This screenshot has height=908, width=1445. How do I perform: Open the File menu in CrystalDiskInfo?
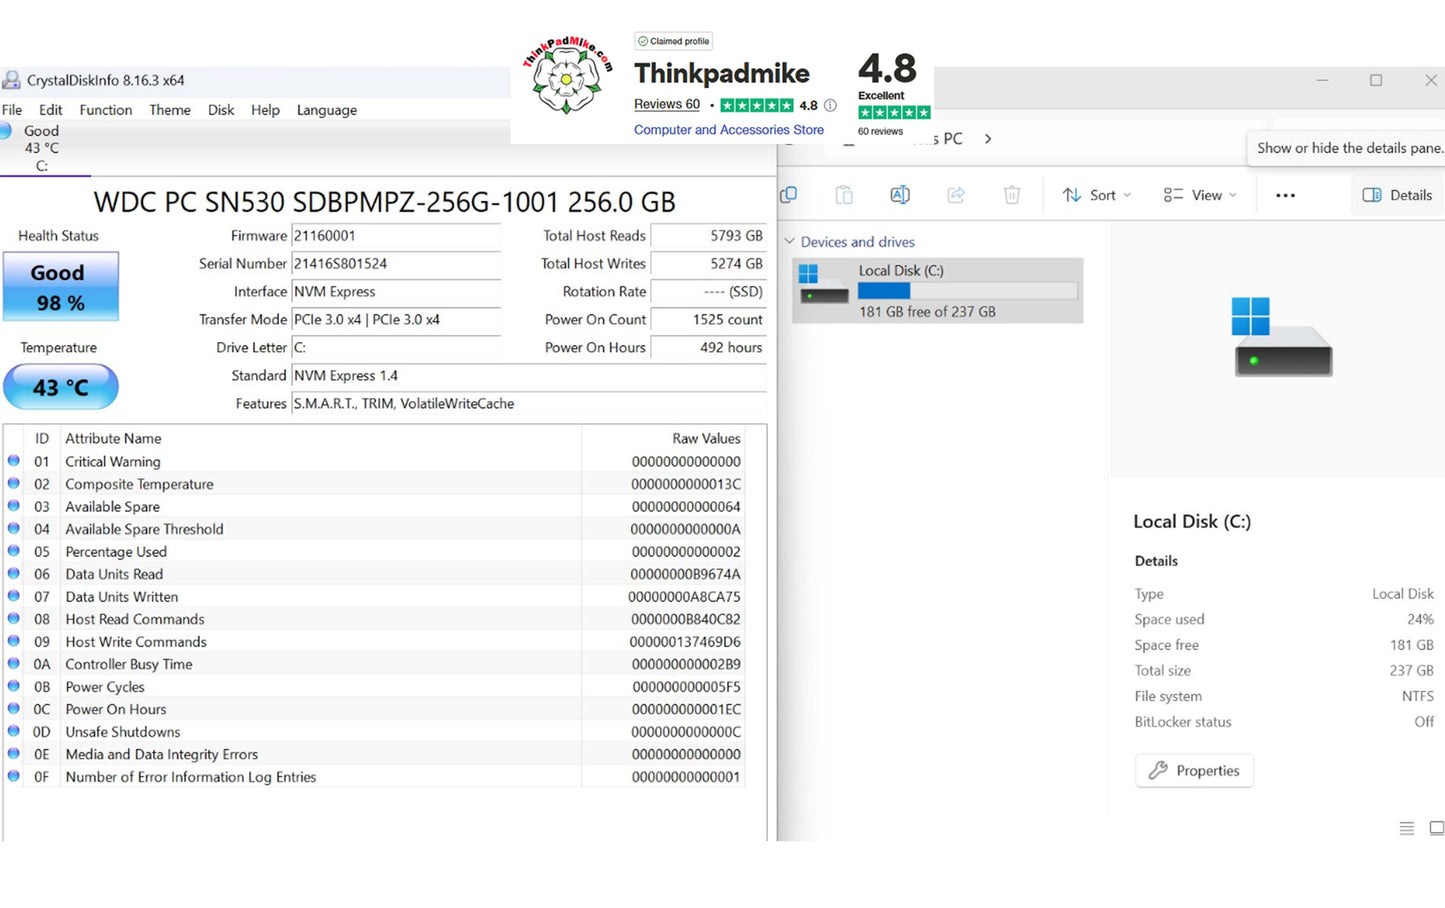(x=12, y=110)
